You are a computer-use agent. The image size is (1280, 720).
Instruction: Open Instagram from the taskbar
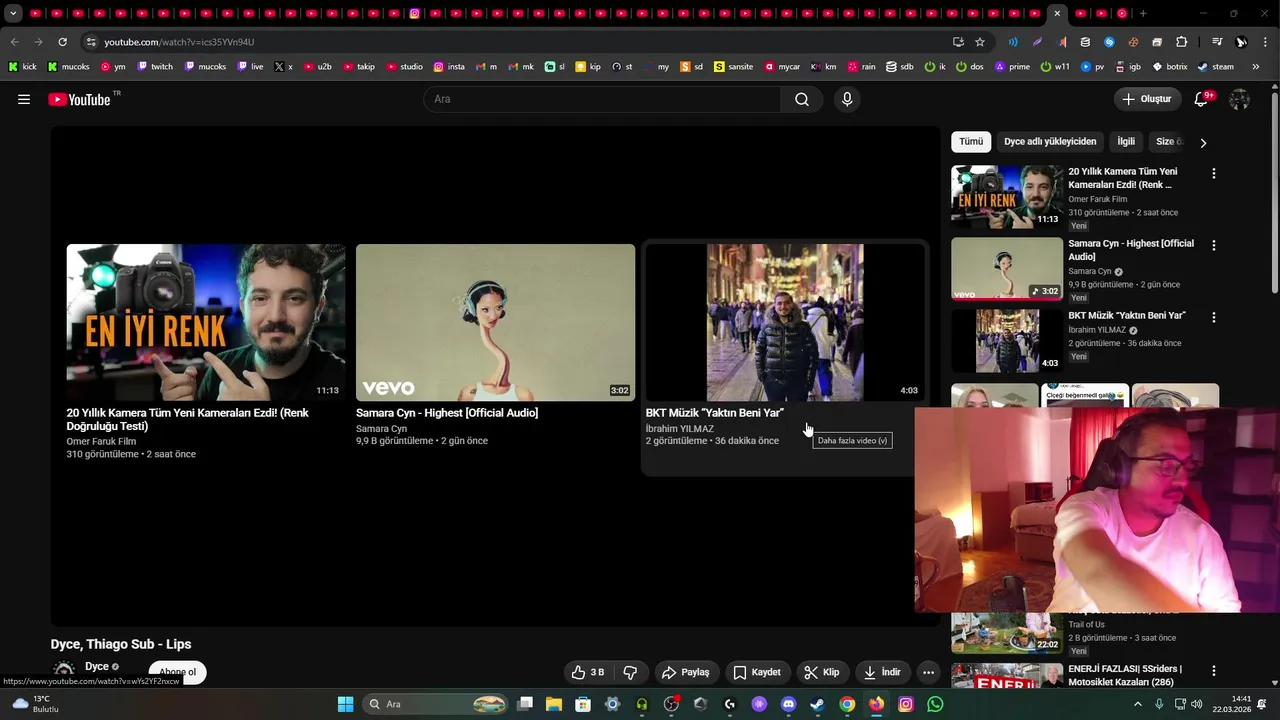pyautogui.click(x=906, y=704)
